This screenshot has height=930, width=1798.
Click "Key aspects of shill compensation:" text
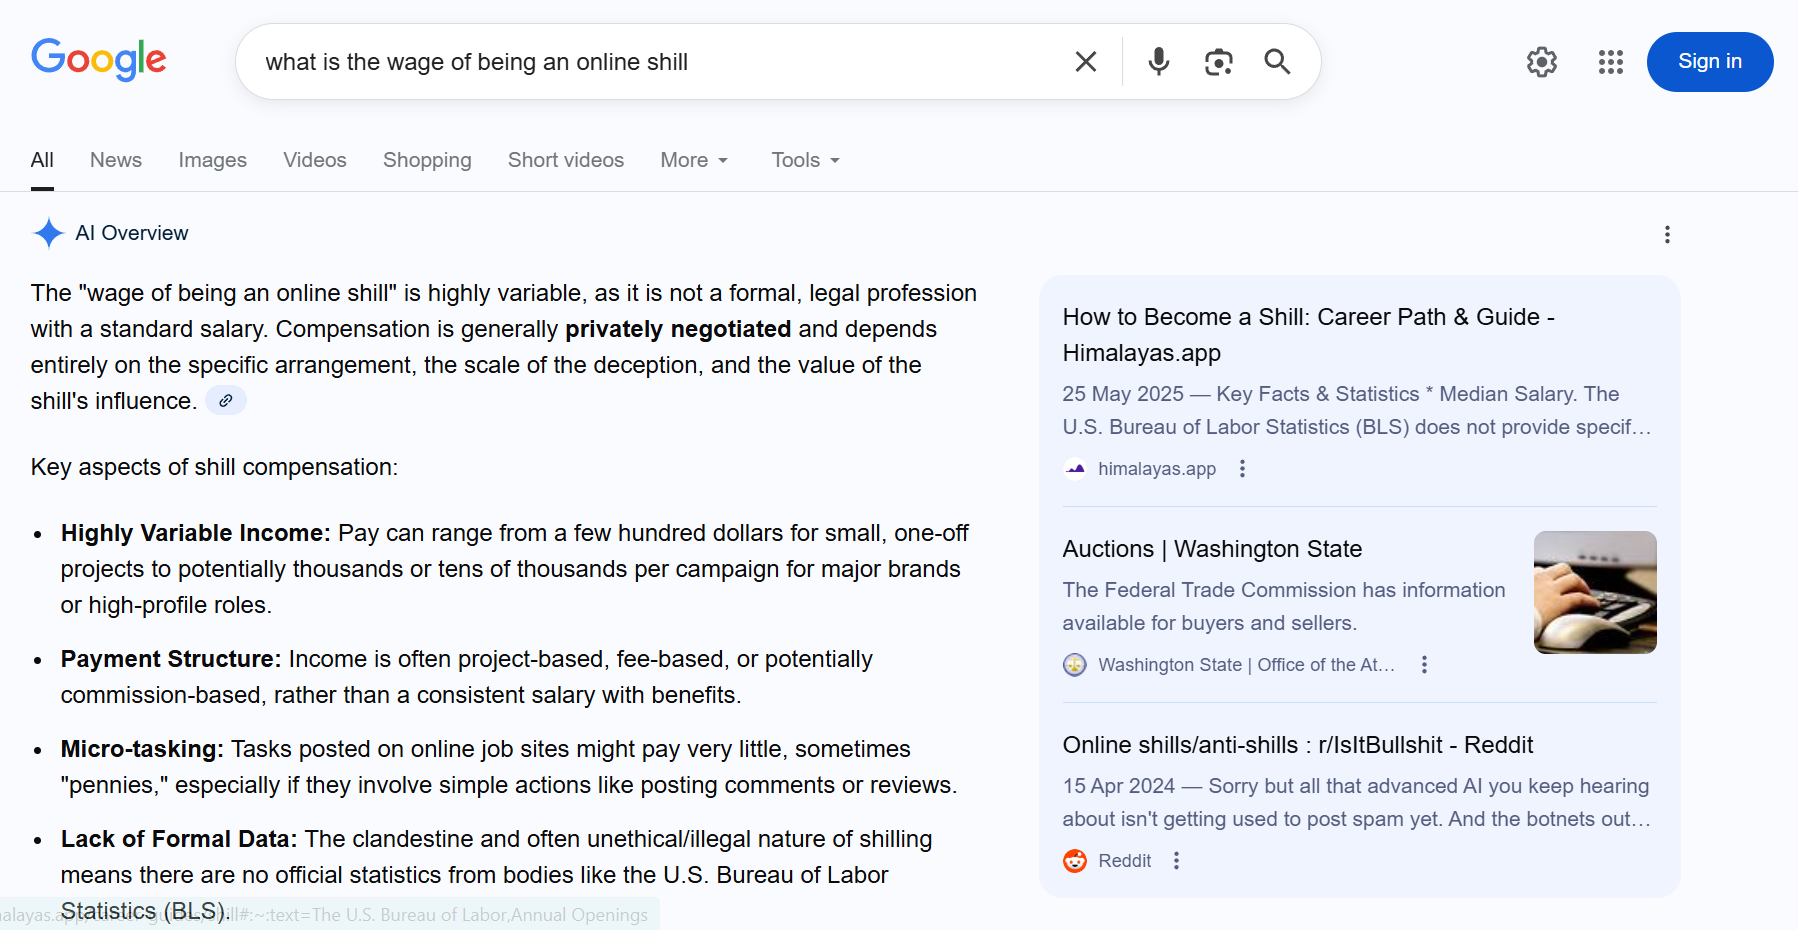[x=214, y=467]
